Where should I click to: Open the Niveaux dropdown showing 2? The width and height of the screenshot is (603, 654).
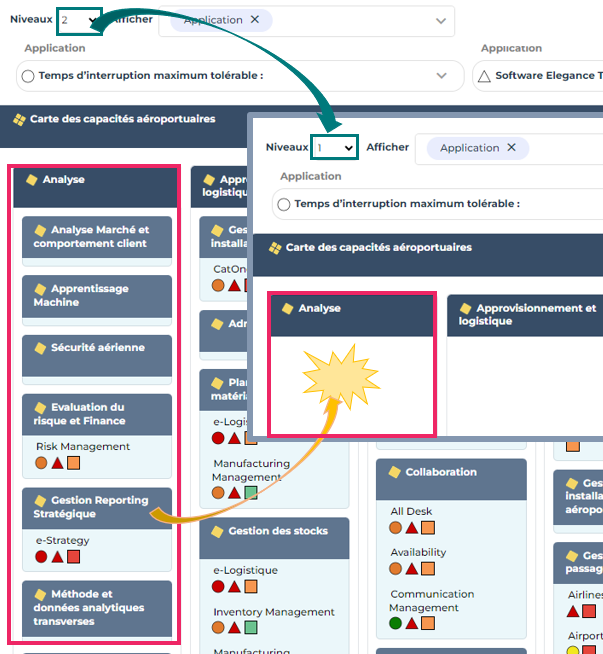(79, 20)
